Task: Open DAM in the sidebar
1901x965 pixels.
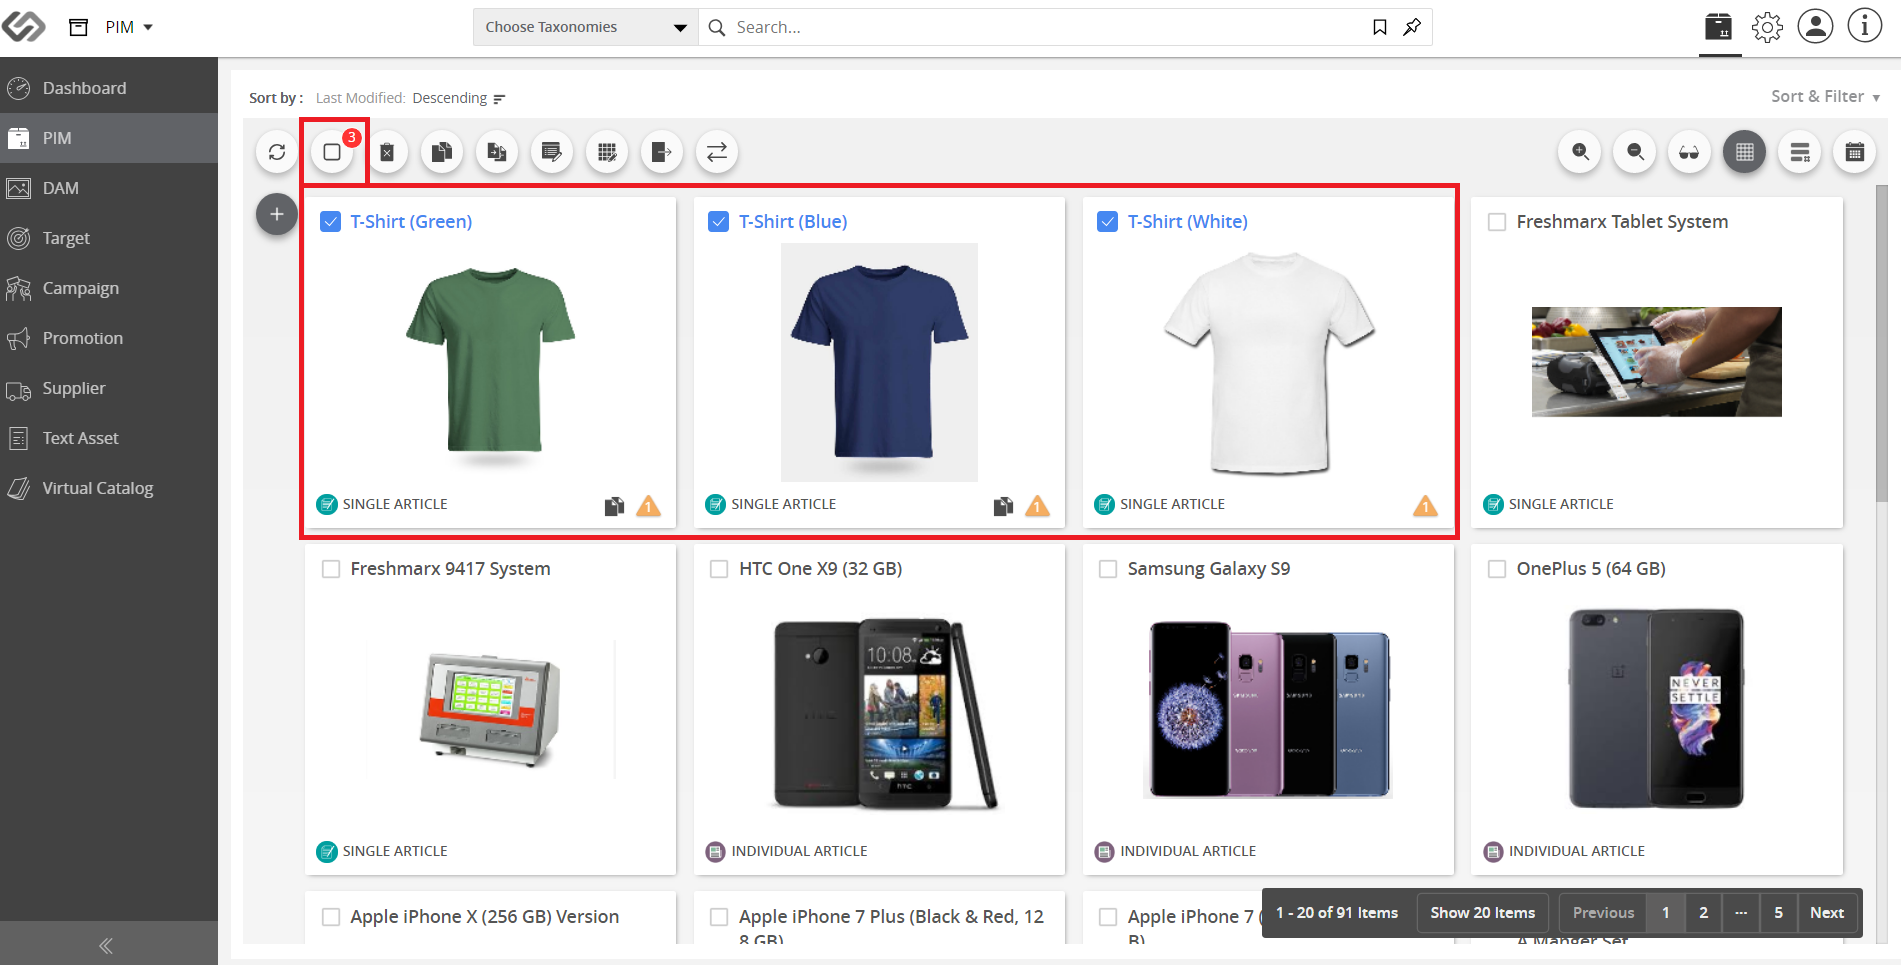Action: pyautogui.click(x=109, y=188)
